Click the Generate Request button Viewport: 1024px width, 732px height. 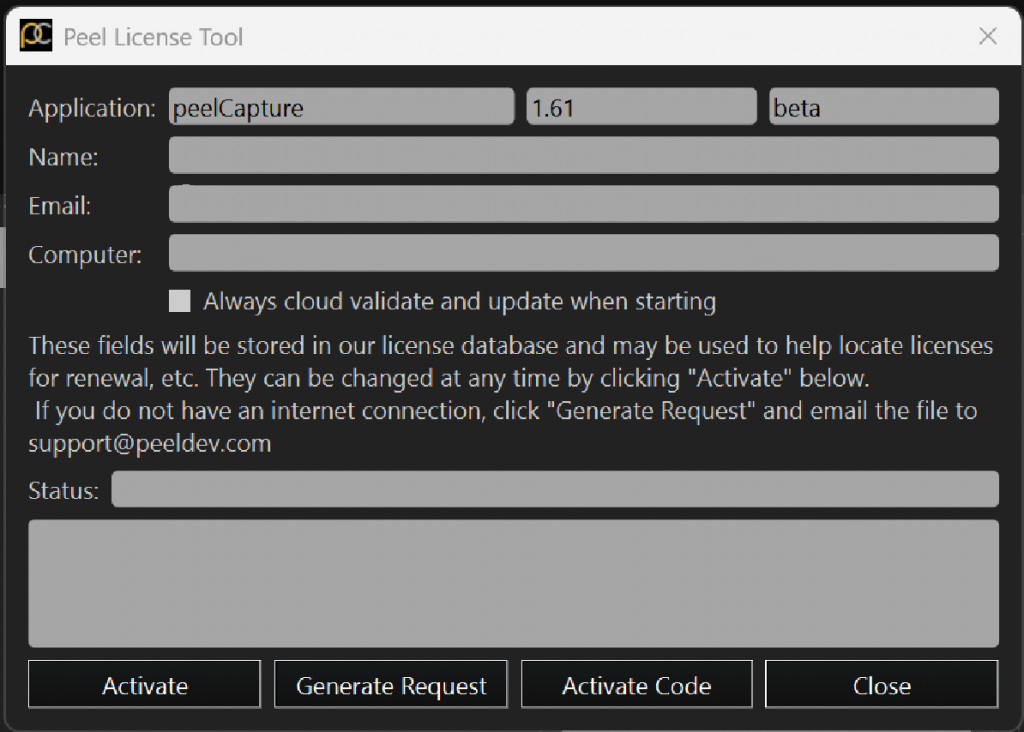(x=391, y=684)
